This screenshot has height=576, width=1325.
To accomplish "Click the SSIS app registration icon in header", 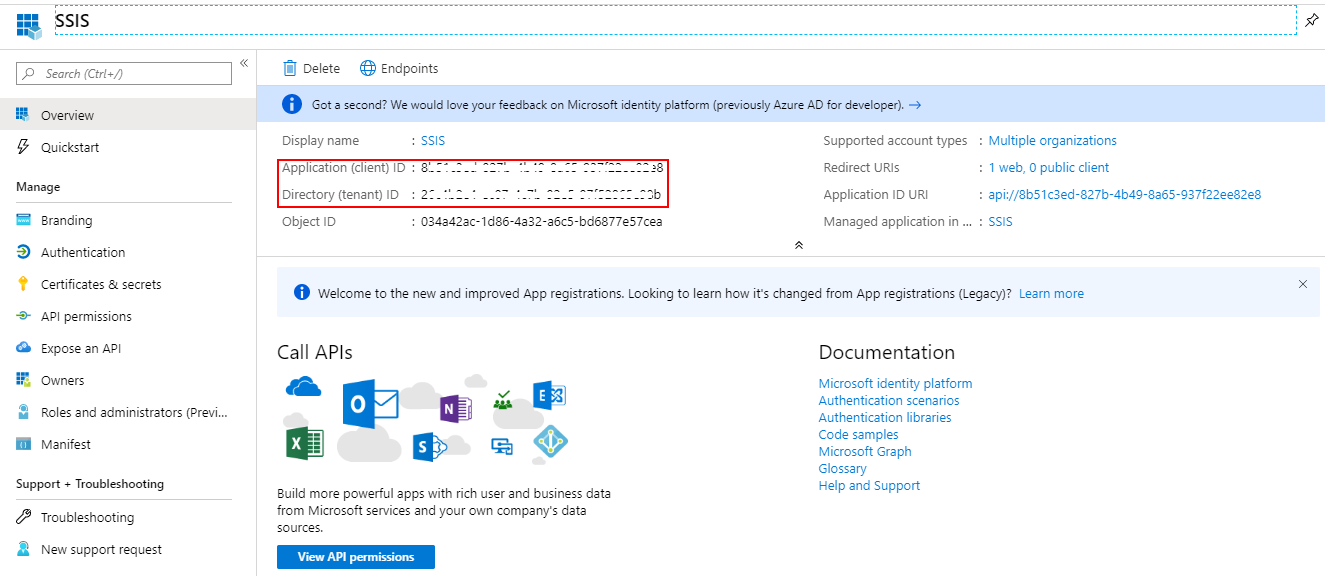I will (x=28, y=24).
